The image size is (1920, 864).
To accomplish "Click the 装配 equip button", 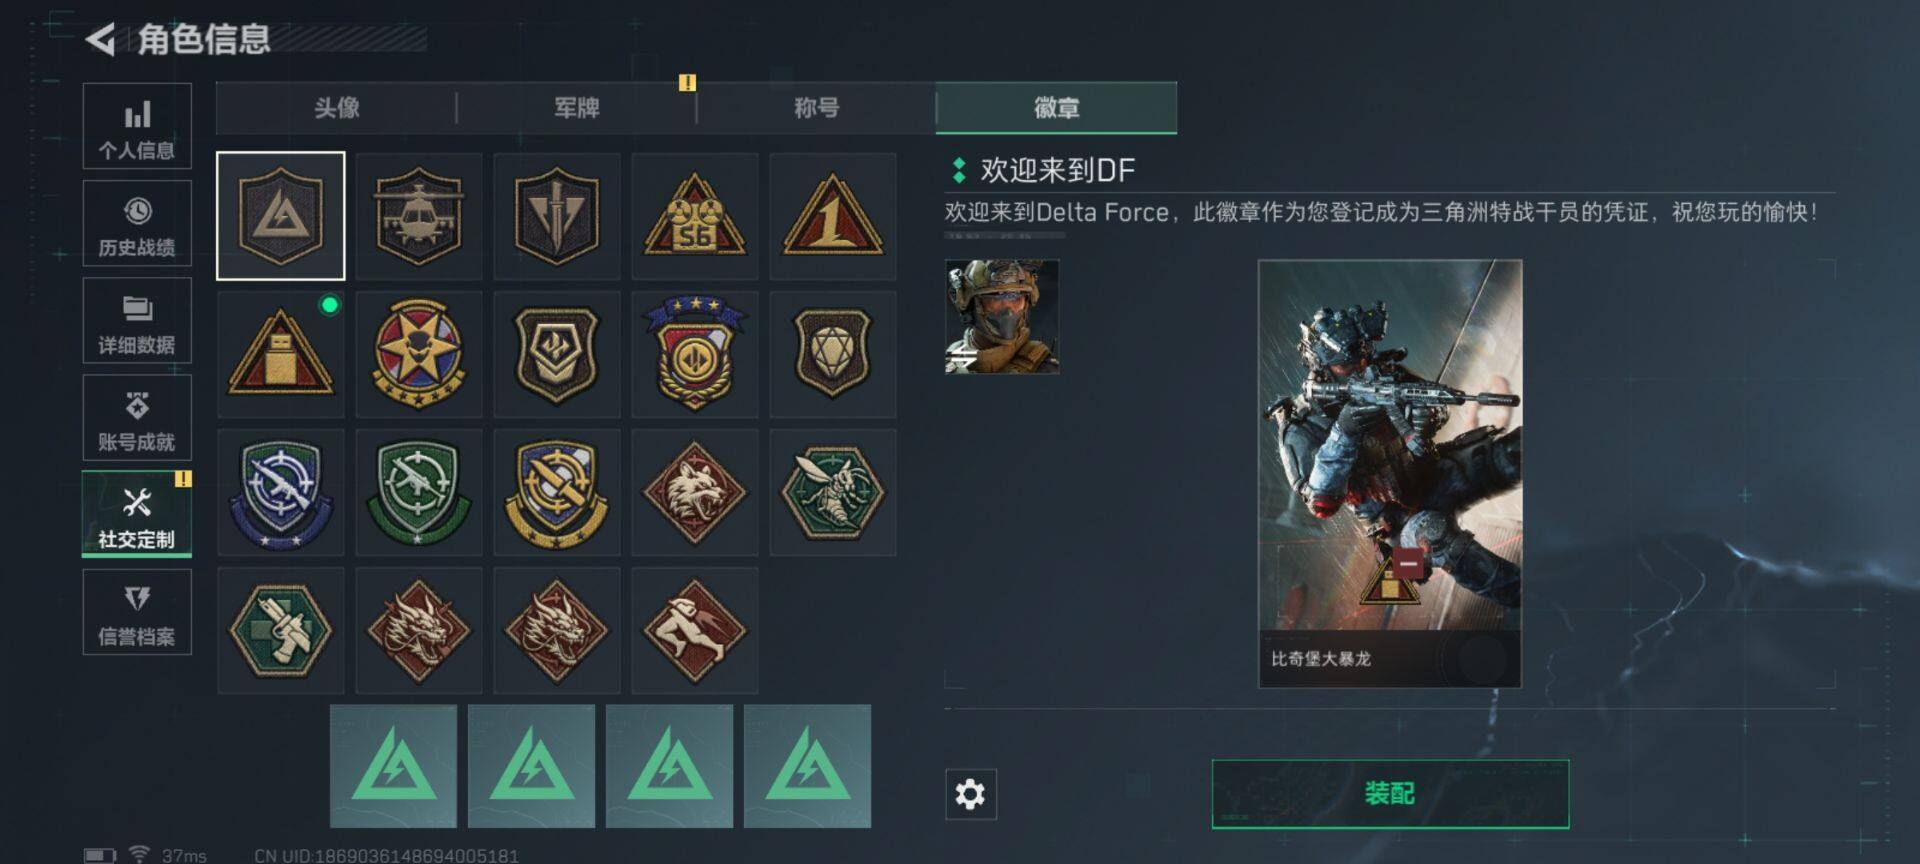I will point(1390,794).
